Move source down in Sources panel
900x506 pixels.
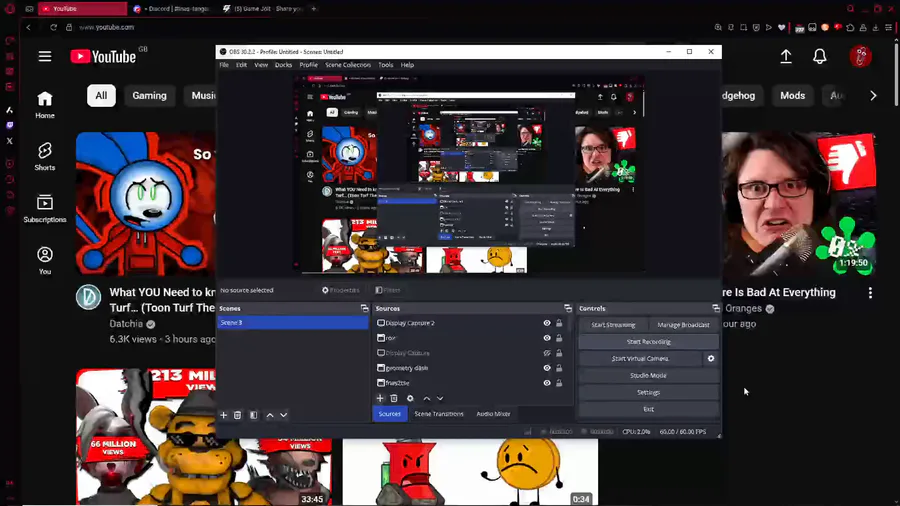[440, 398]
